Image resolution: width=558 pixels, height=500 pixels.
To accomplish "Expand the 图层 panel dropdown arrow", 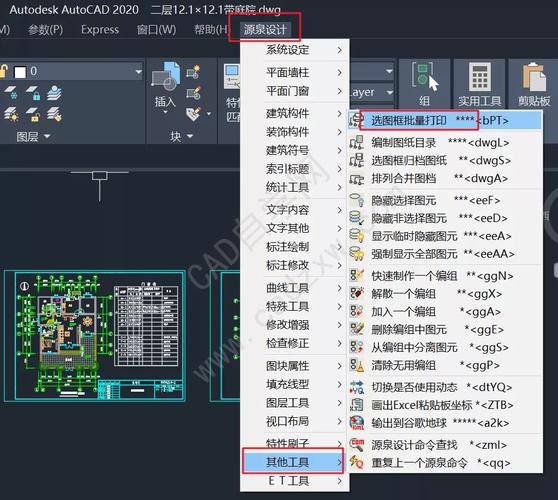I will pyautogui.click(x=47, y=136).
